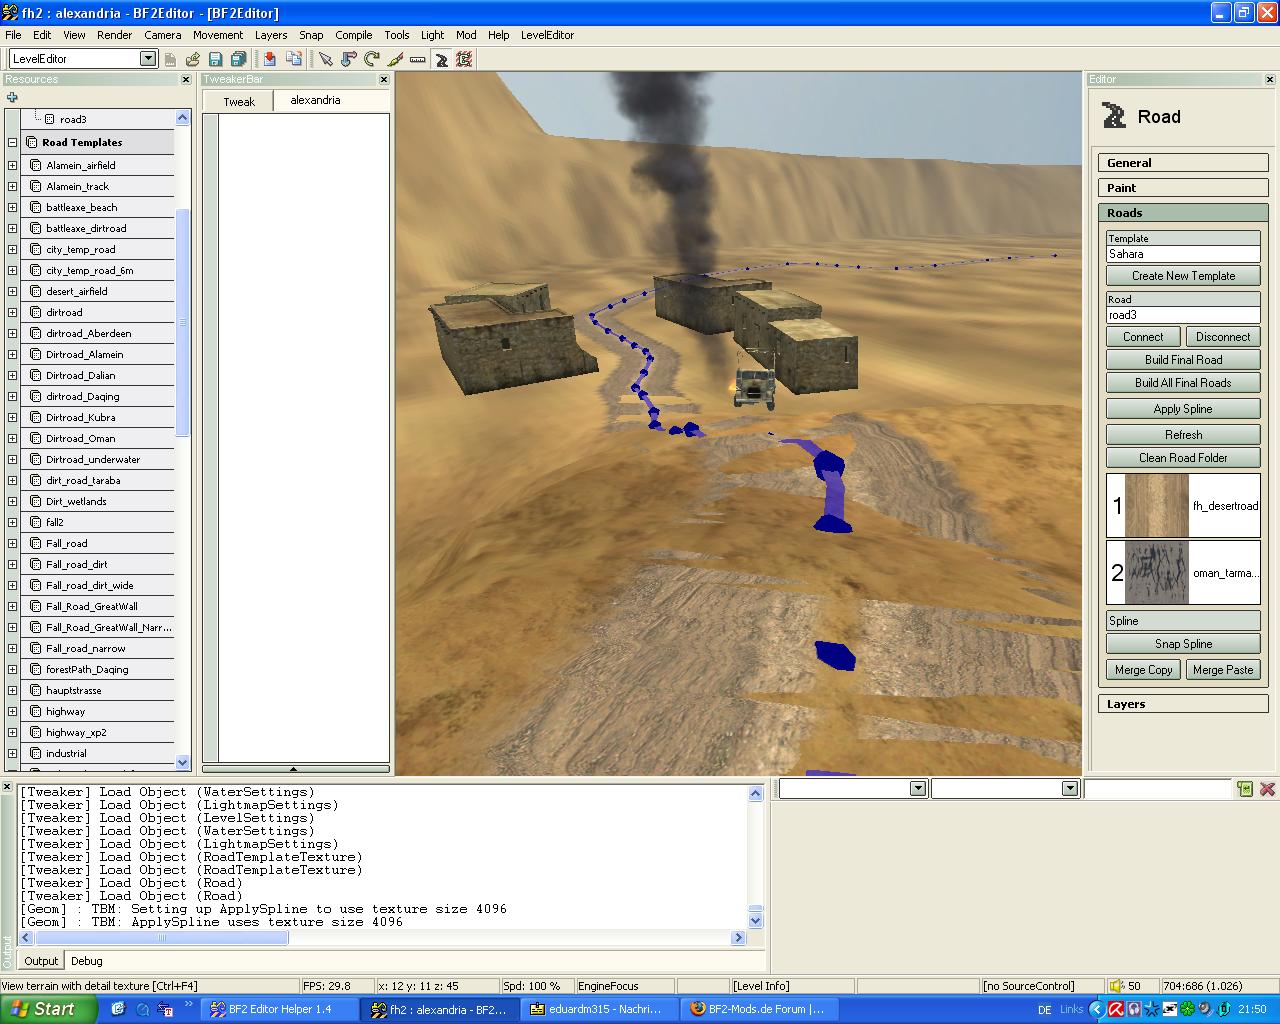Click the Refresh button
This screenshot has height=1024, width=1280.
click(1183, 435)
